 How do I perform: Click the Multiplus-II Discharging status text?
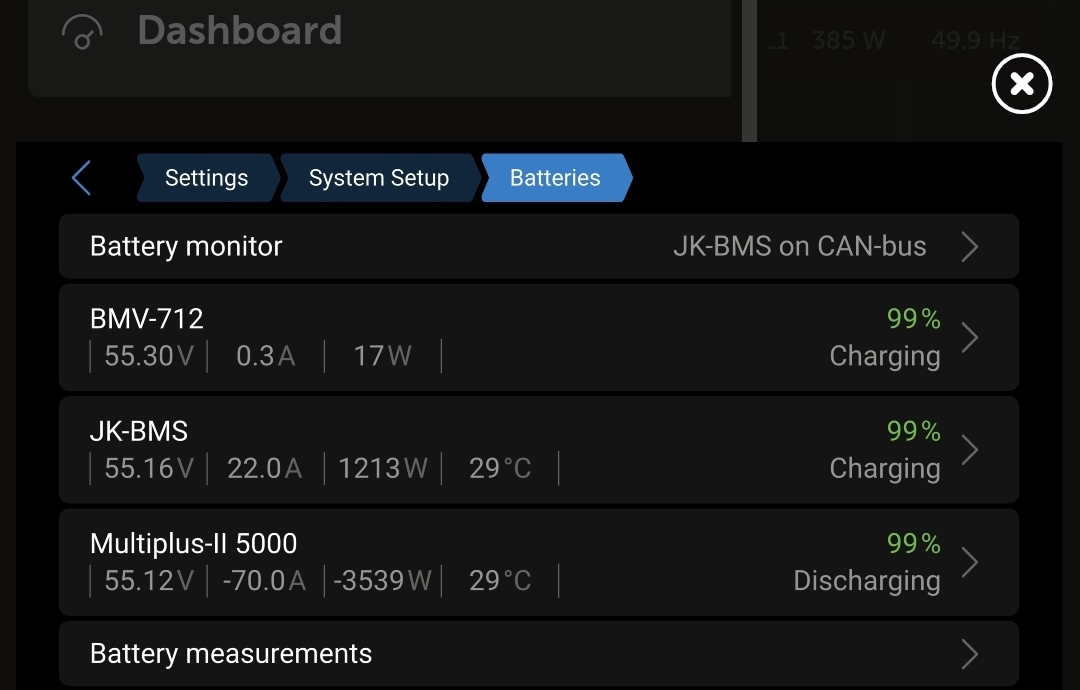(x=866, y=581)
